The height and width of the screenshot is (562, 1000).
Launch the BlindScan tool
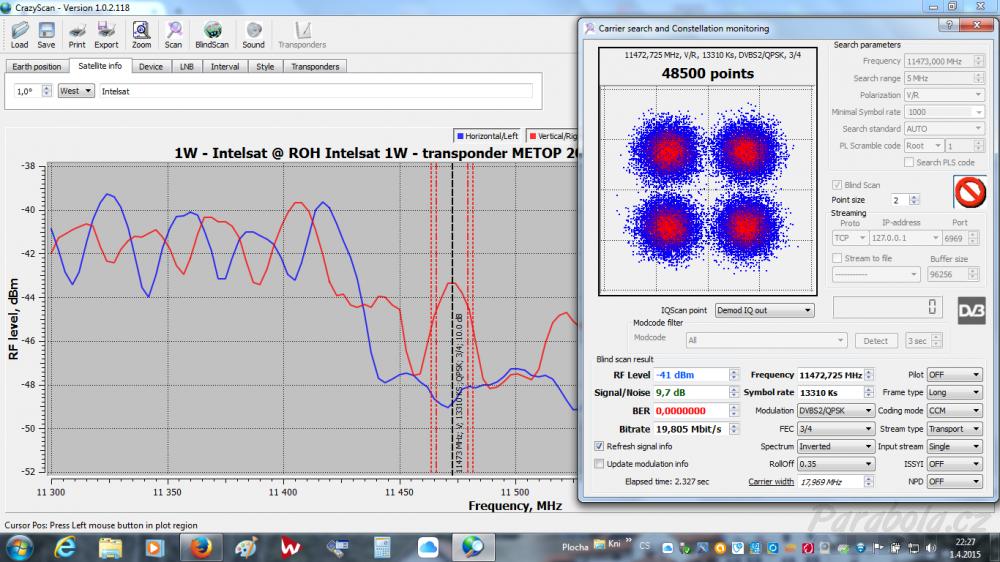click(x=212, y=34)
